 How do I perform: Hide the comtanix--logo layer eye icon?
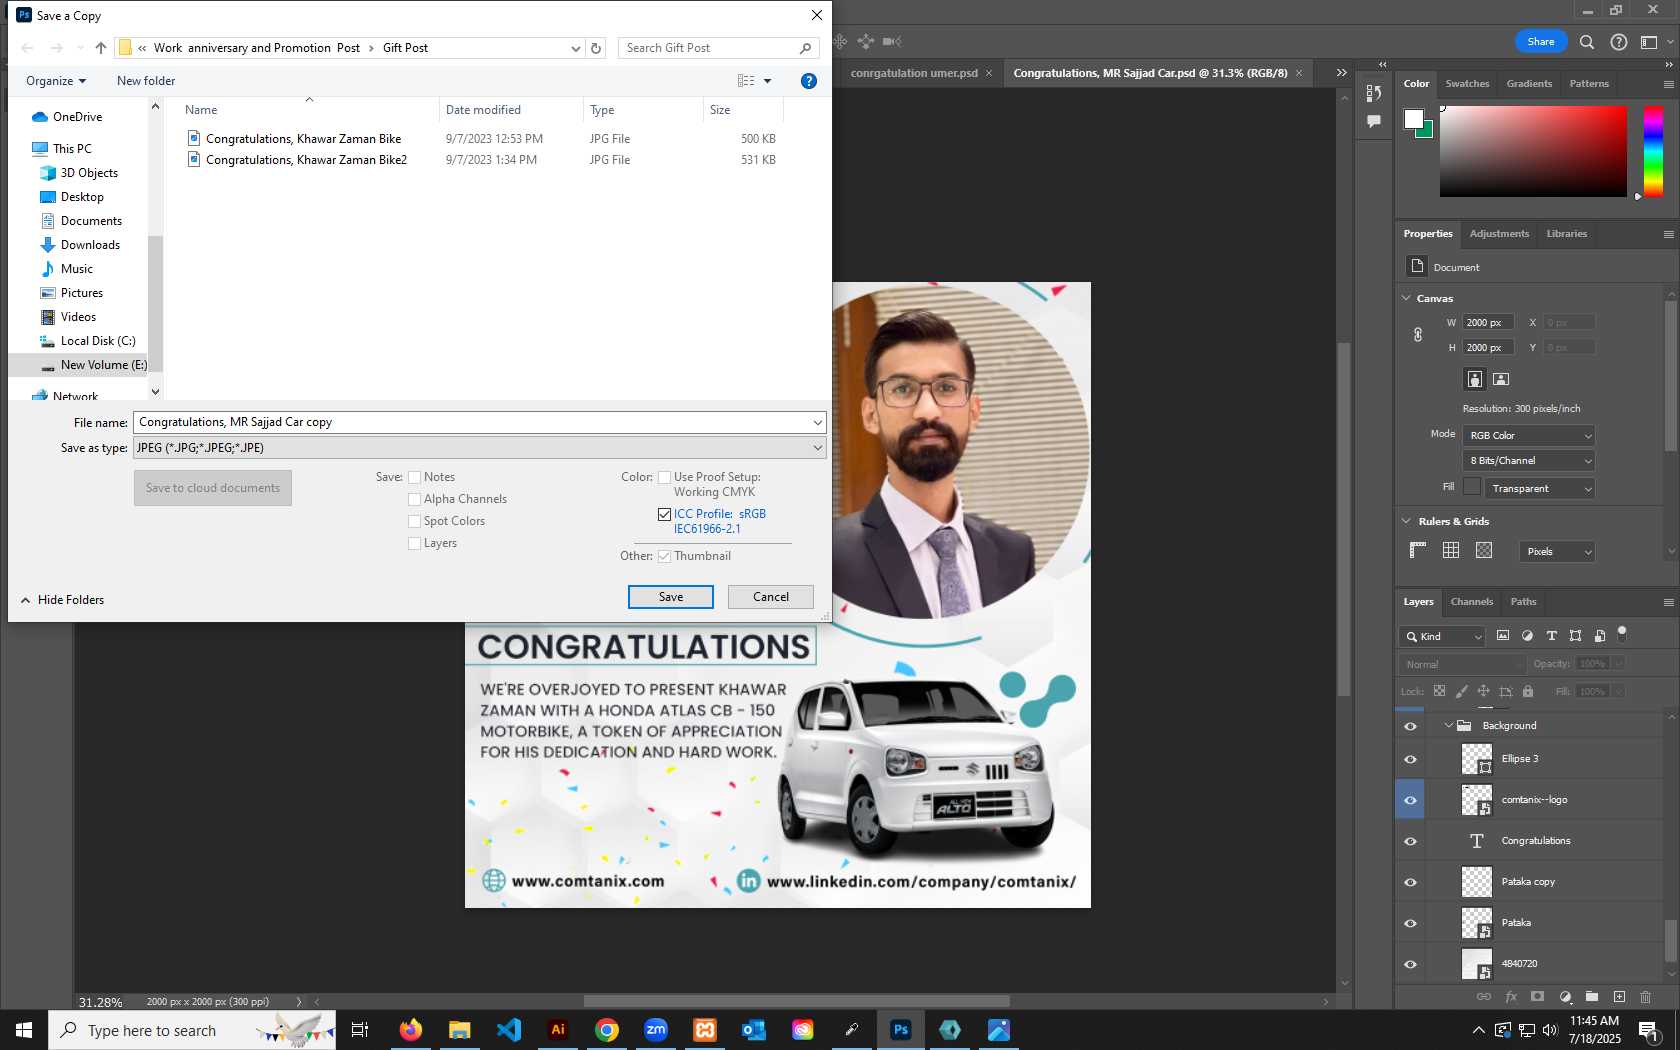click(1410, 800)
